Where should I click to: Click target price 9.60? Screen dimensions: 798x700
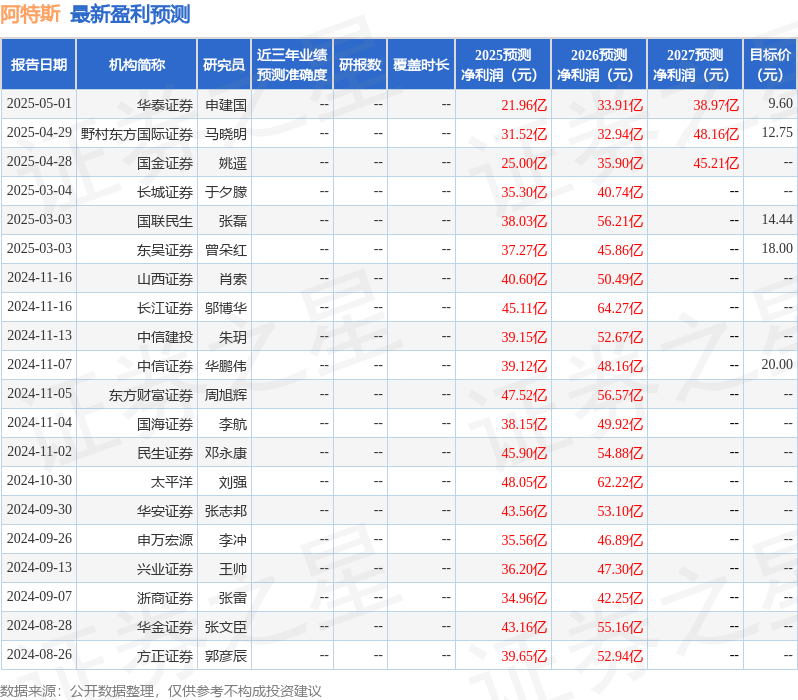tap(780, 104)
